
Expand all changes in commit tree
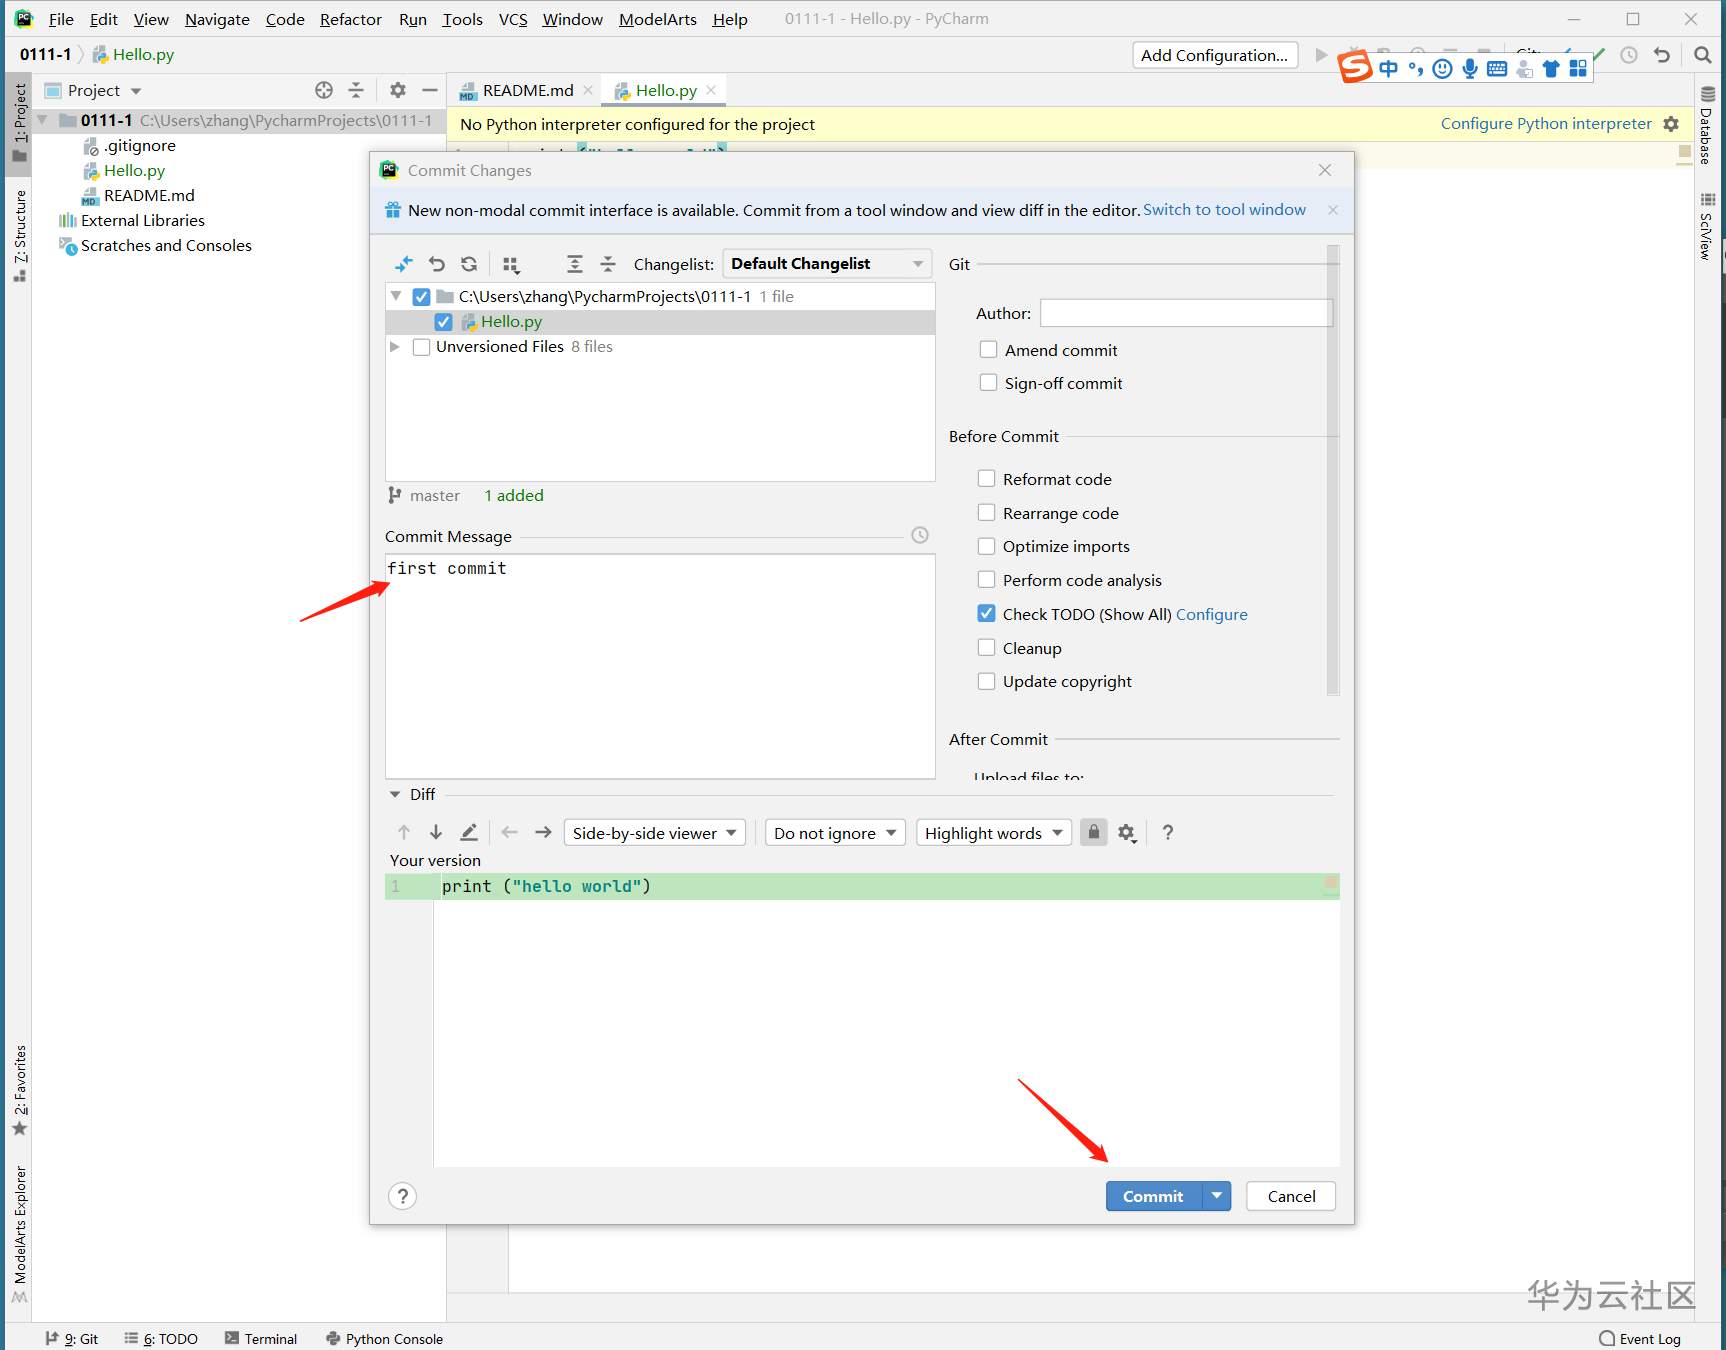tap(575, 264)
